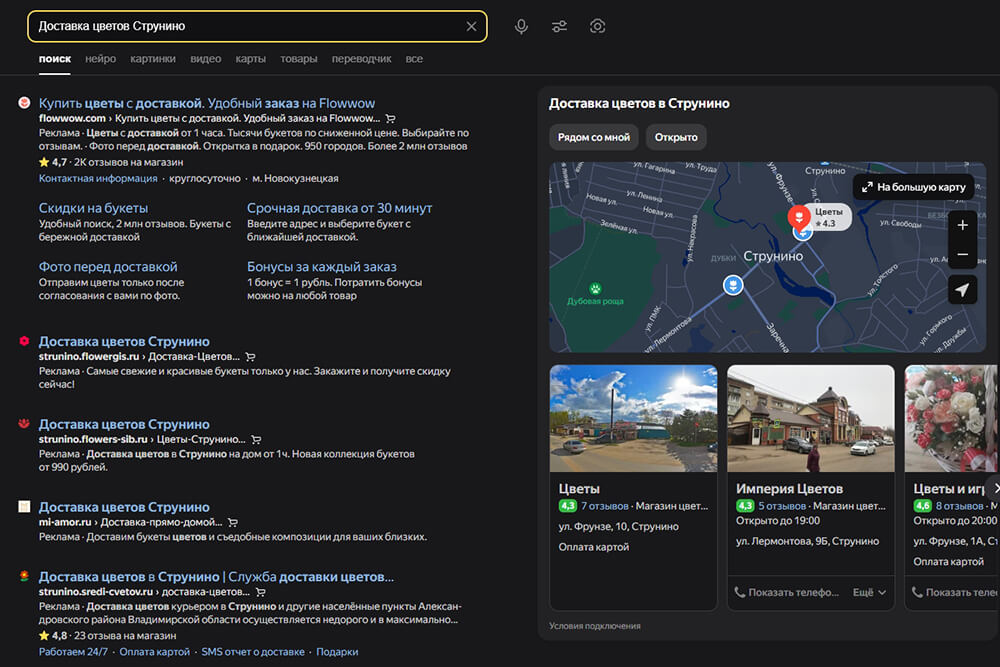The height and width of the screenshot is (667, 1000).
Task: Open the 'карты' tab
Action: pos(251,59)
